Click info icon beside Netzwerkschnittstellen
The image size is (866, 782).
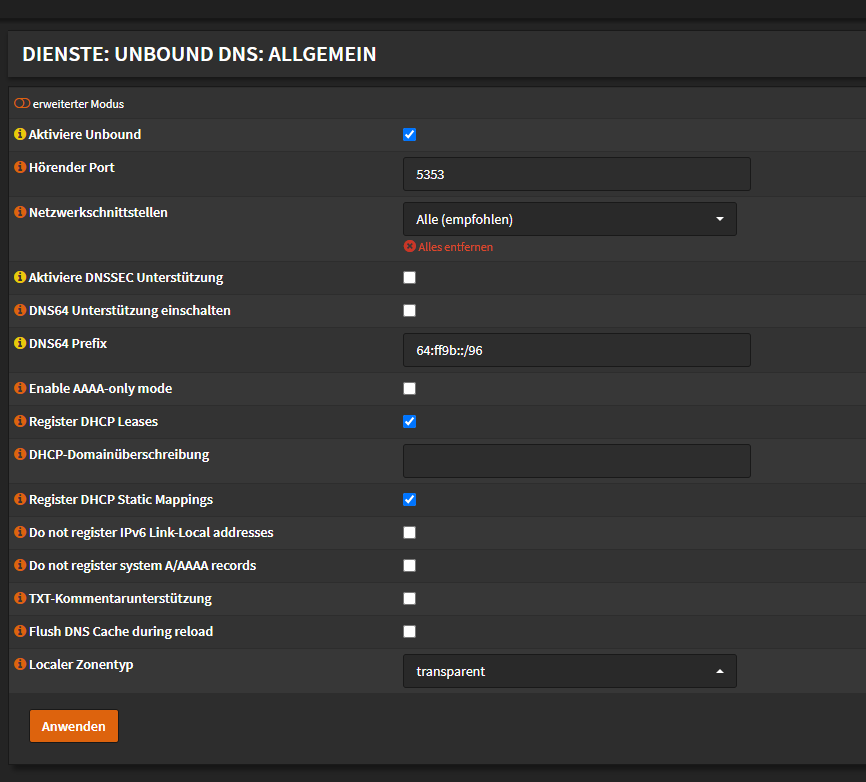(x=20, y=212)
